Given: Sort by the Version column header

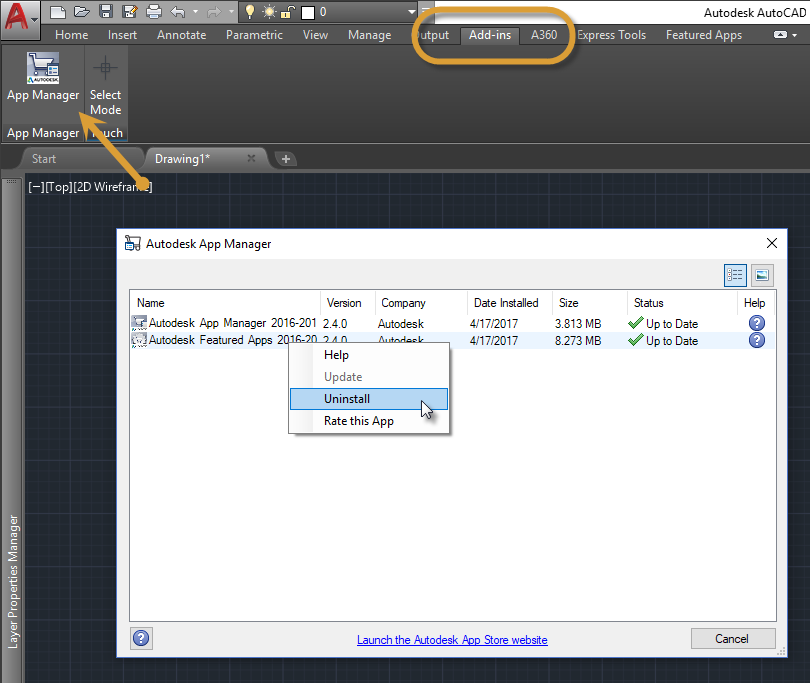Looking at the screenshot, I should tap(348, 303).
